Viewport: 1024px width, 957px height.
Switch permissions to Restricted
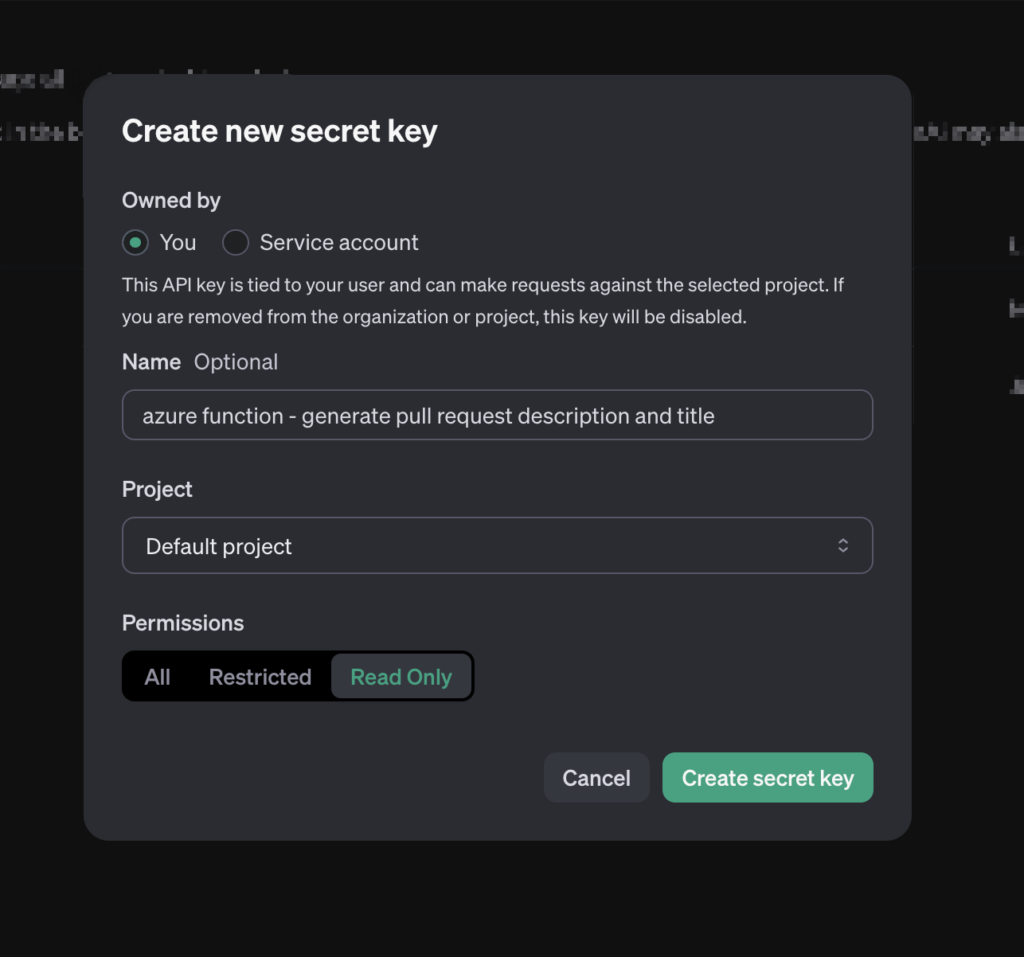point(260,677)
